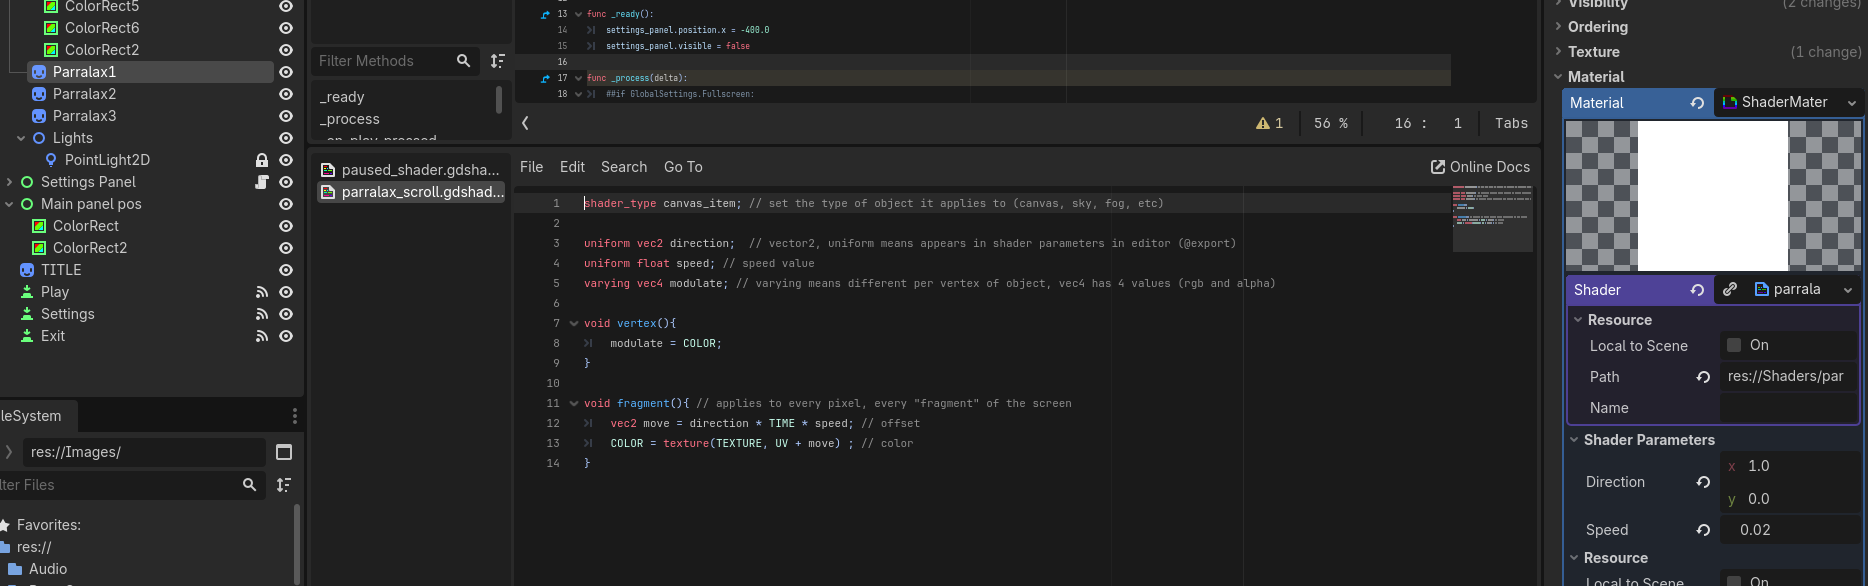Revert the Speed shader parameter
Screen dimensions: 1868x586
pos(1703,530)
